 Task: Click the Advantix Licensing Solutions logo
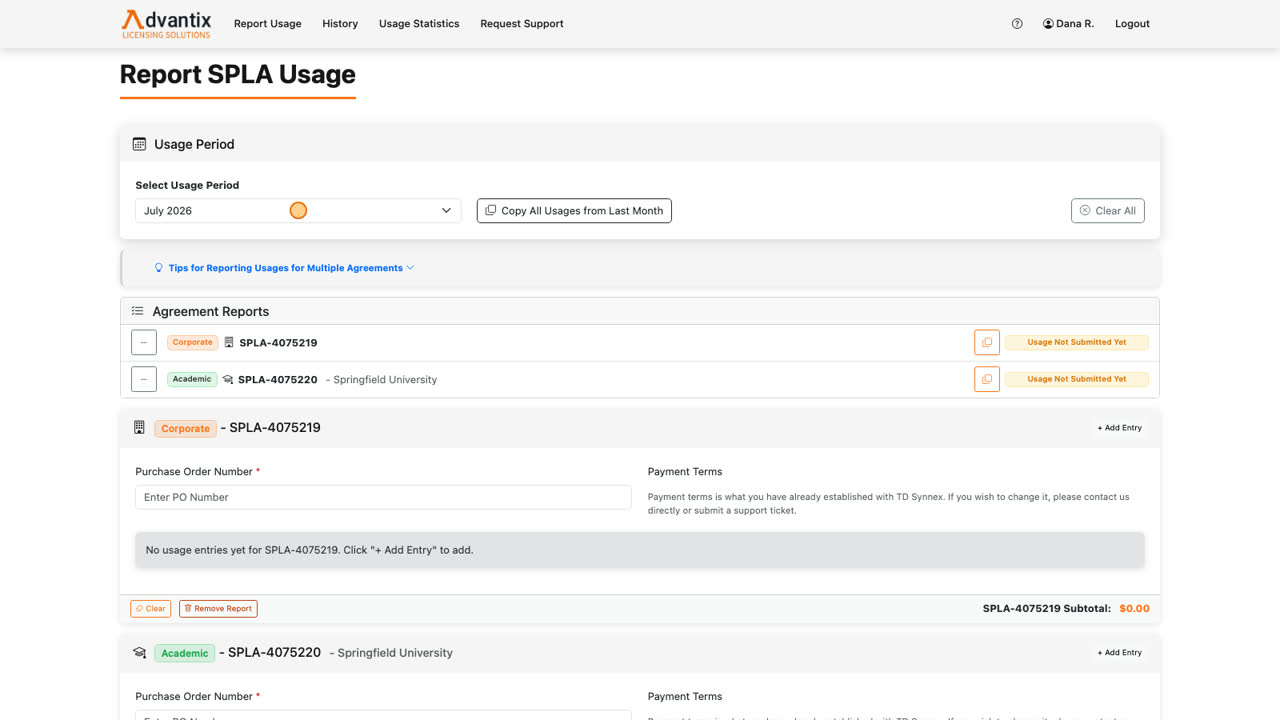coord(166,24)
